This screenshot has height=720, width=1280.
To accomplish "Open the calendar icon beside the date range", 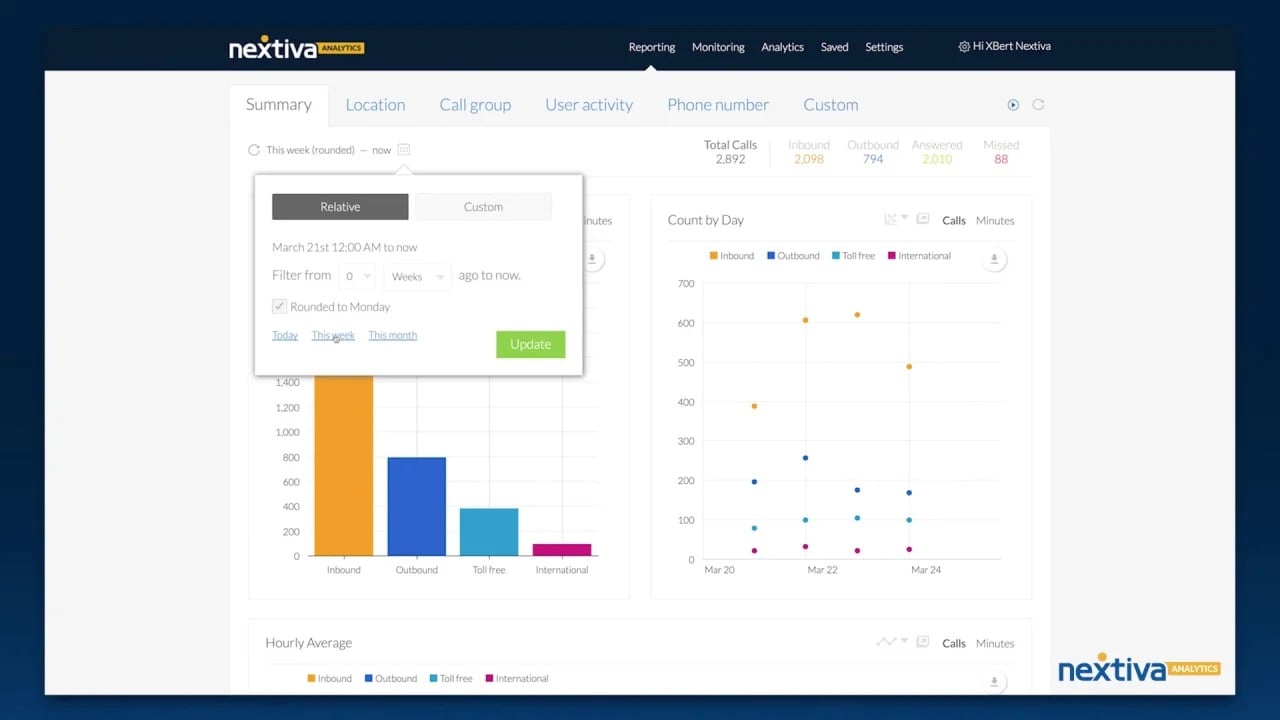I will (x=403, y=148).
